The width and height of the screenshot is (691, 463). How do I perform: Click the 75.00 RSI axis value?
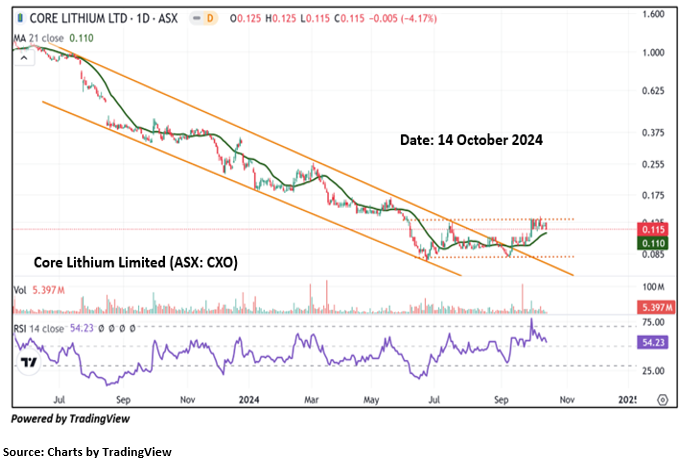pyautogui.click(x=653, y=322)
